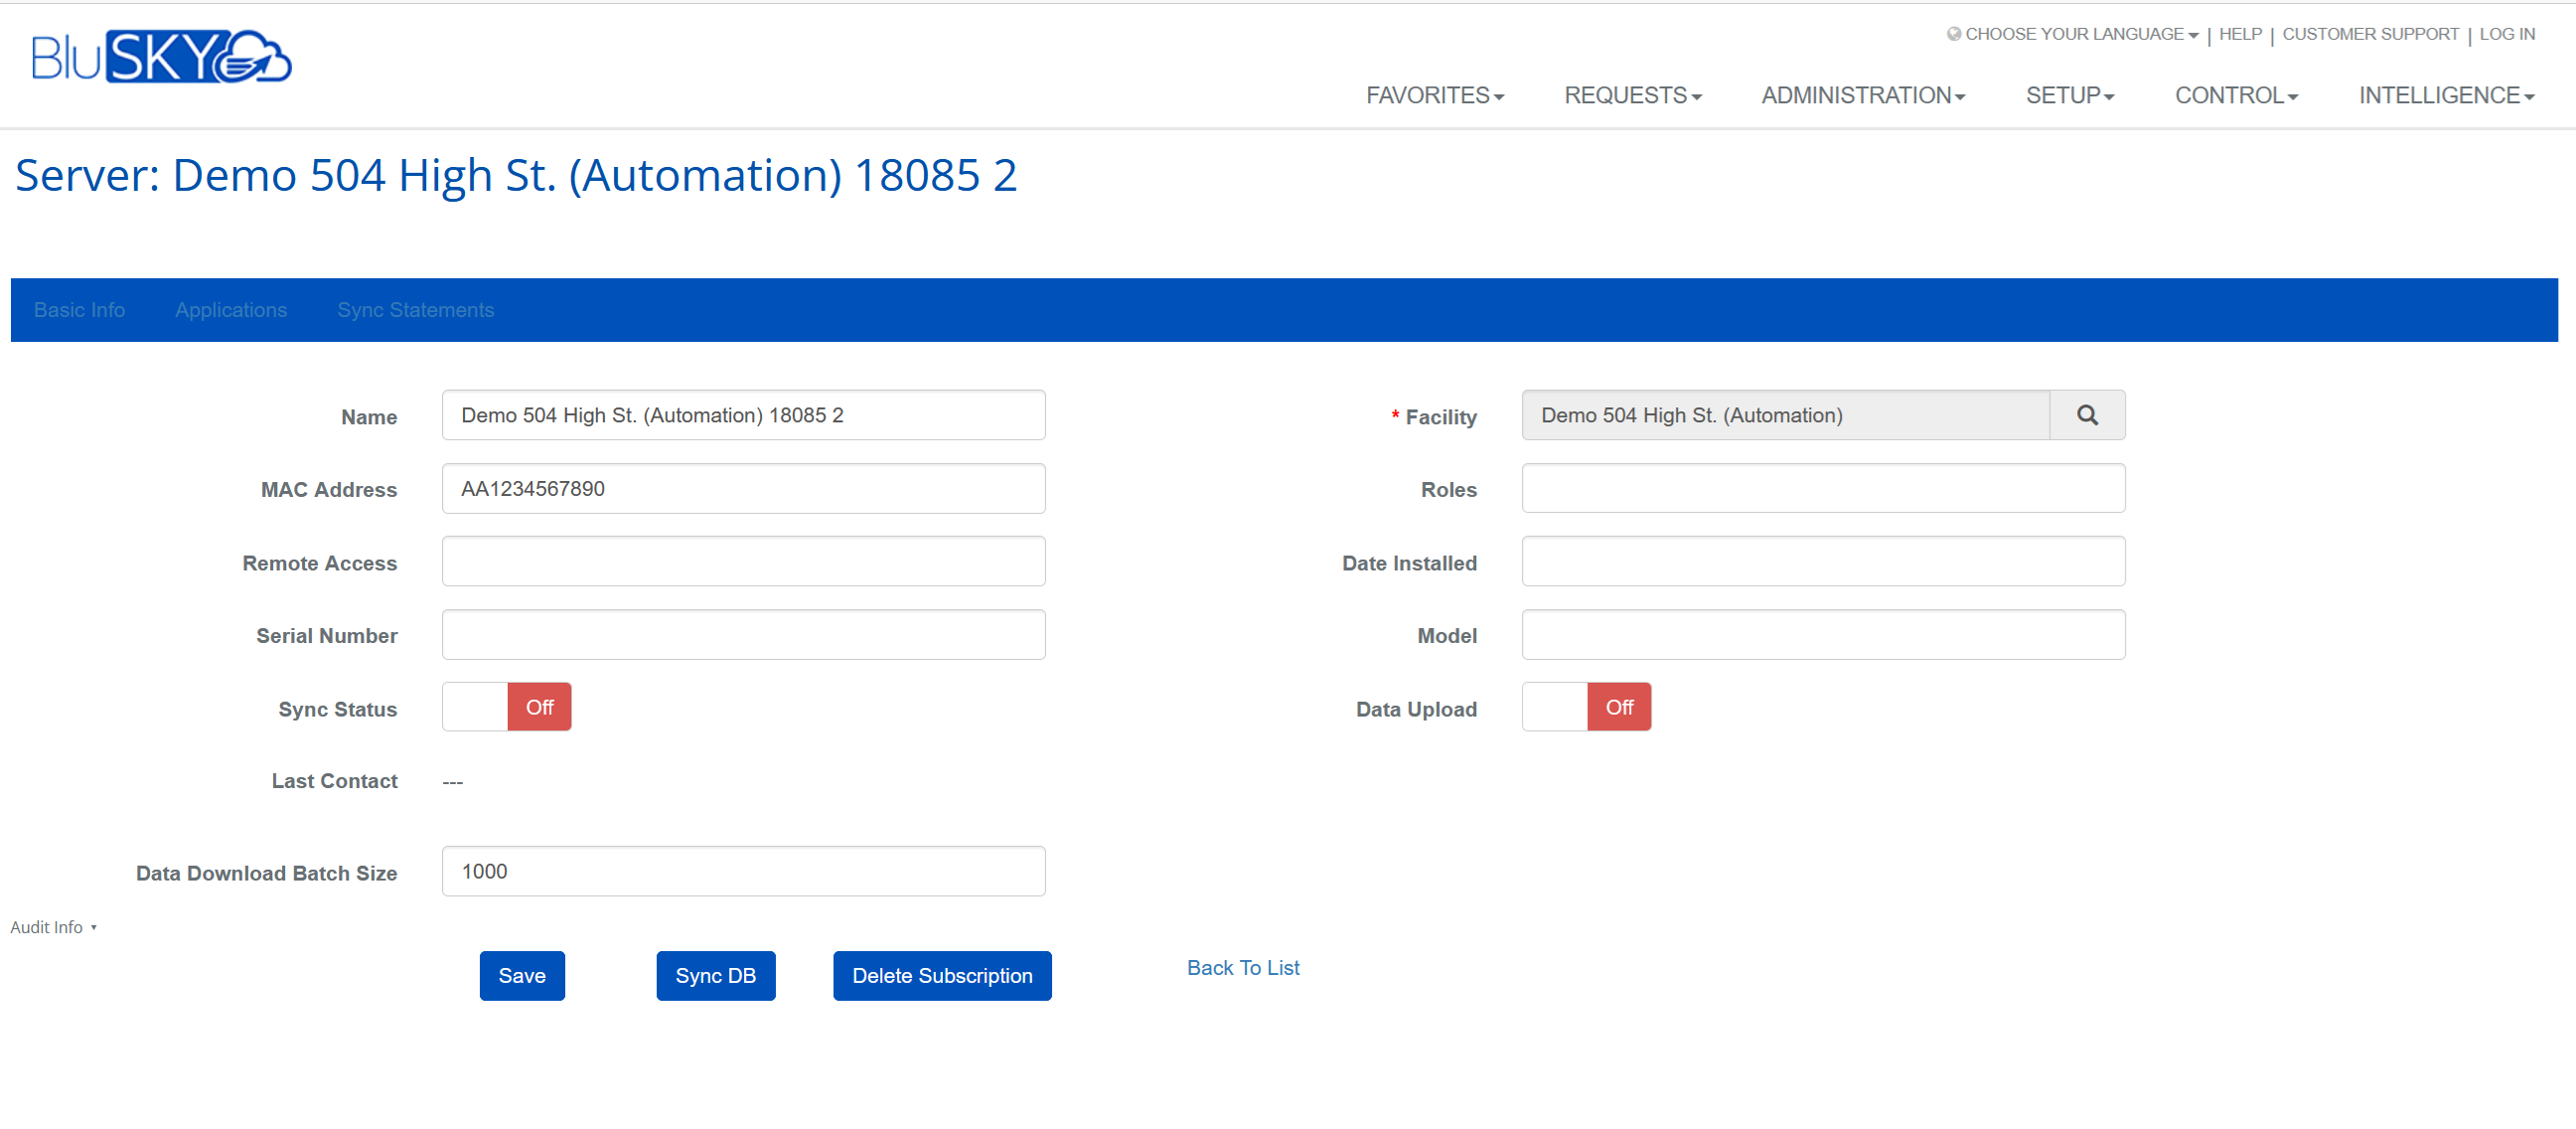Click the Sync DB button
Image resolution: width=2576 pixels, height=1129 pixels.
coord(715,975)
